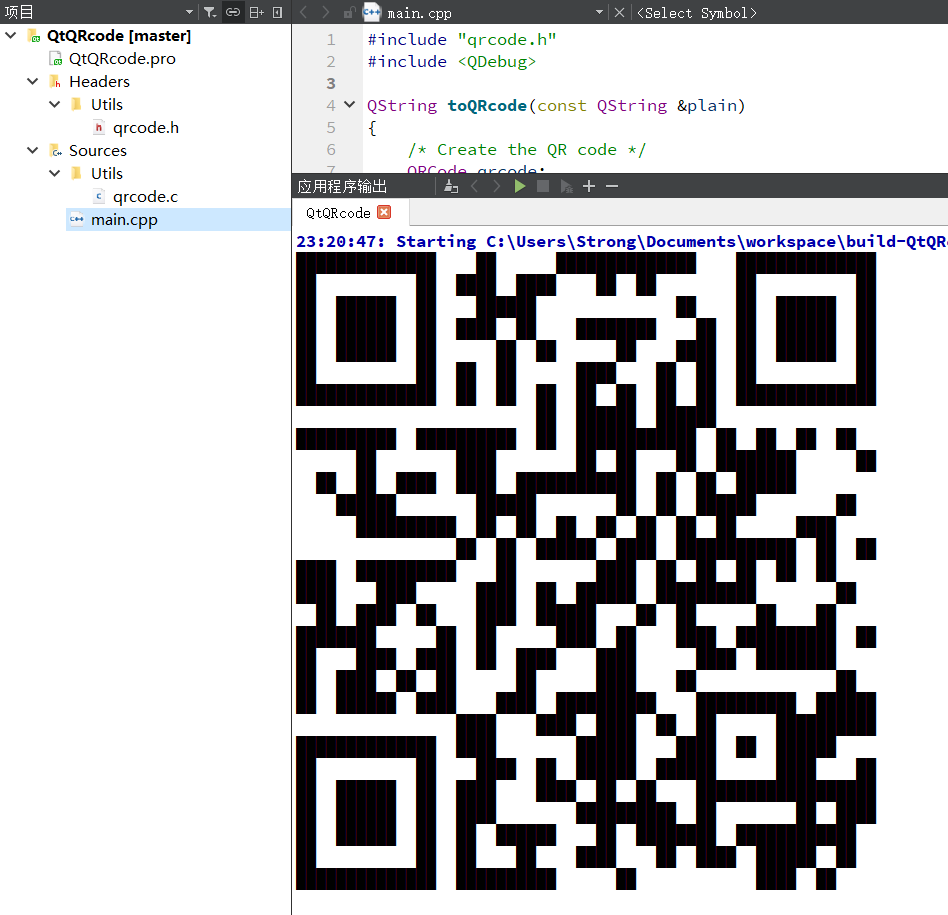The width and height of the screenshot is (948, 915).
Task: Select the qrcode.c source file
Action: [x=145, y=197]
